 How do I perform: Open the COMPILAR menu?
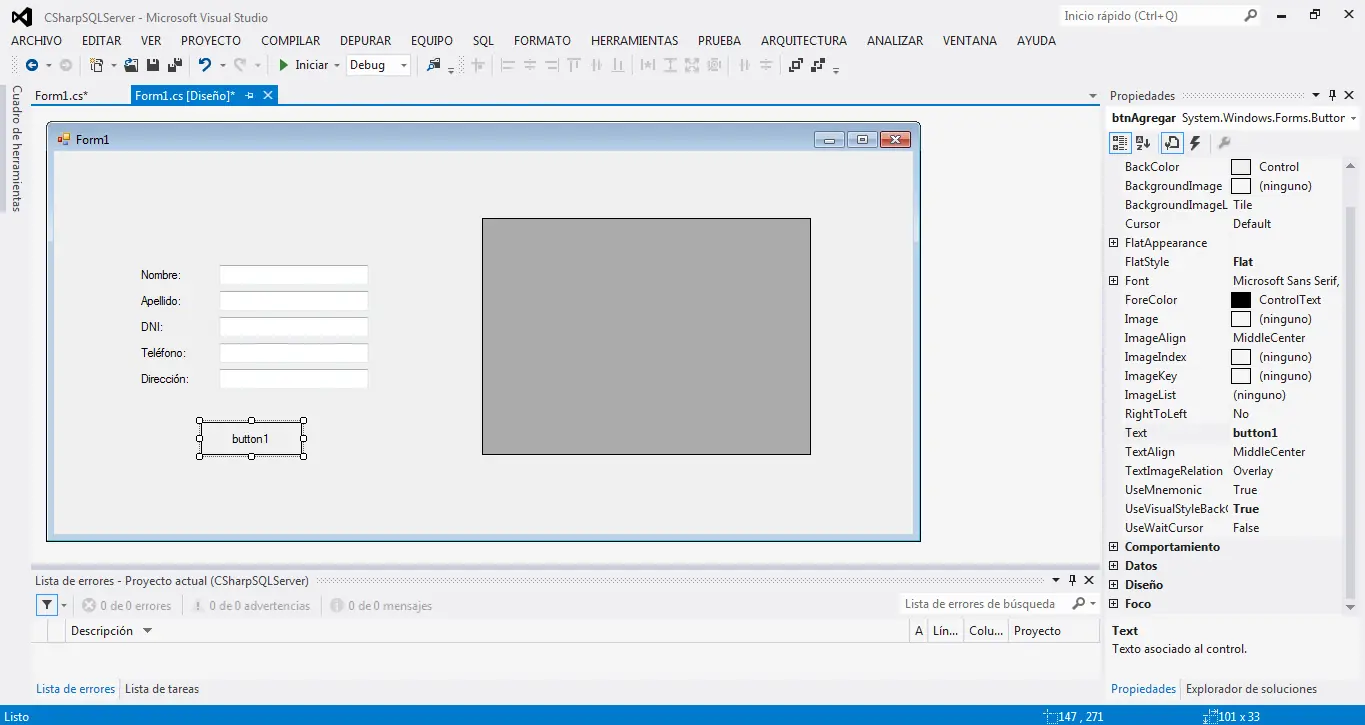pyautogui.click(x=291, y=41)
